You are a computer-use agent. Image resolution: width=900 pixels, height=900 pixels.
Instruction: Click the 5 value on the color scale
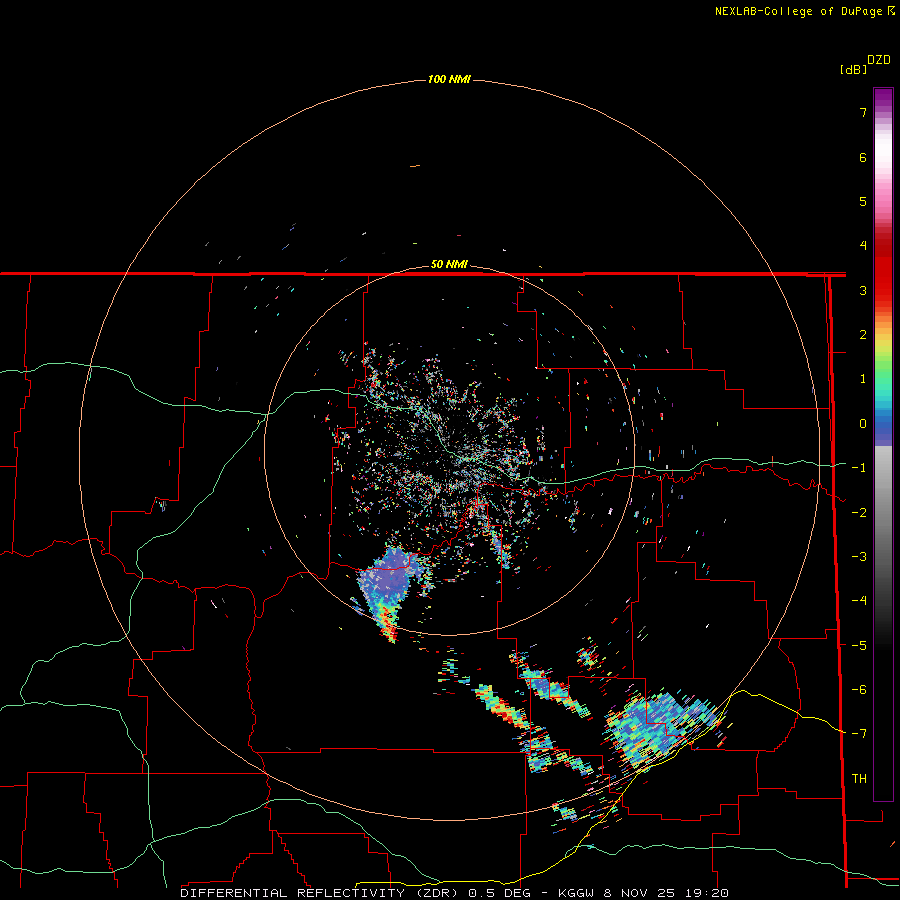[x=863, y=201]
